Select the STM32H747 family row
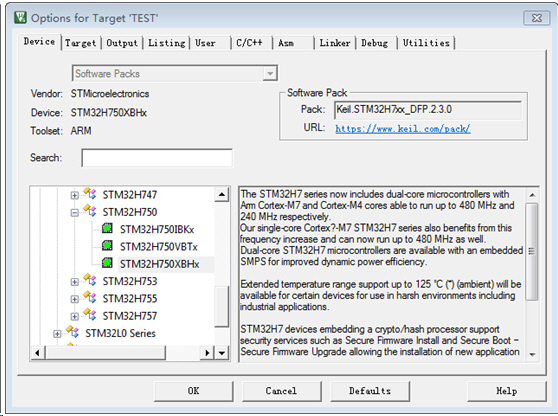The width and height of the screenshot is (558, 416). pyautogui.click(x=130, y=195)
